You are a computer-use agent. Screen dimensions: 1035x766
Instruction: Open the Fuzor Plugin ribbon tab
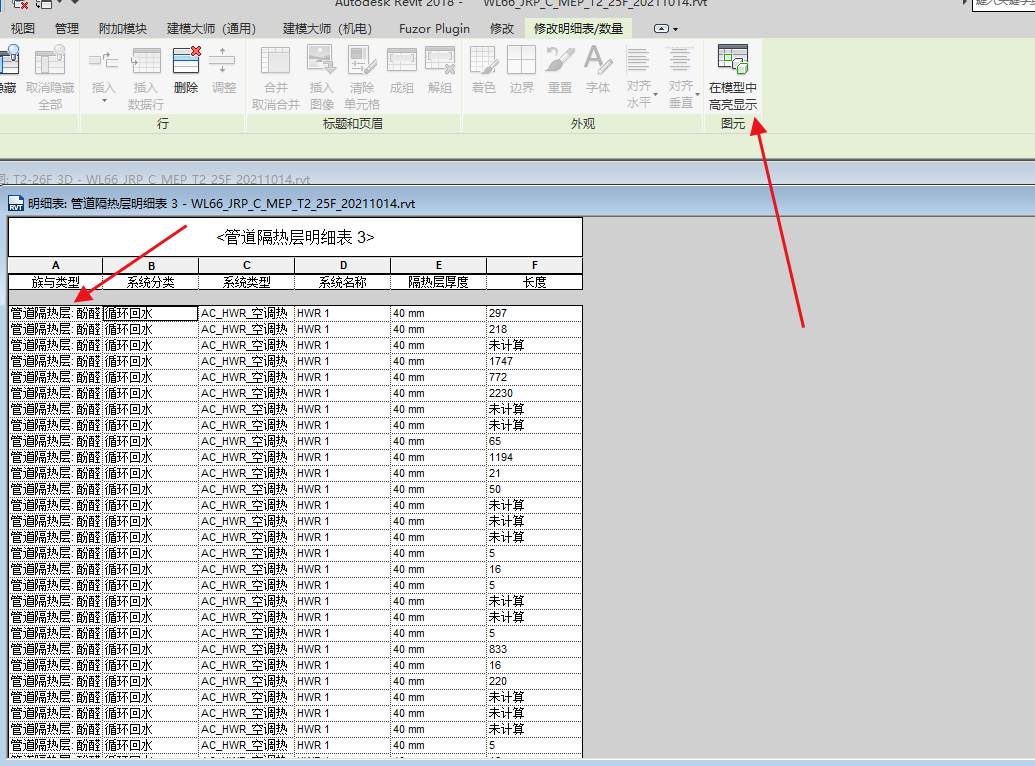434,29
